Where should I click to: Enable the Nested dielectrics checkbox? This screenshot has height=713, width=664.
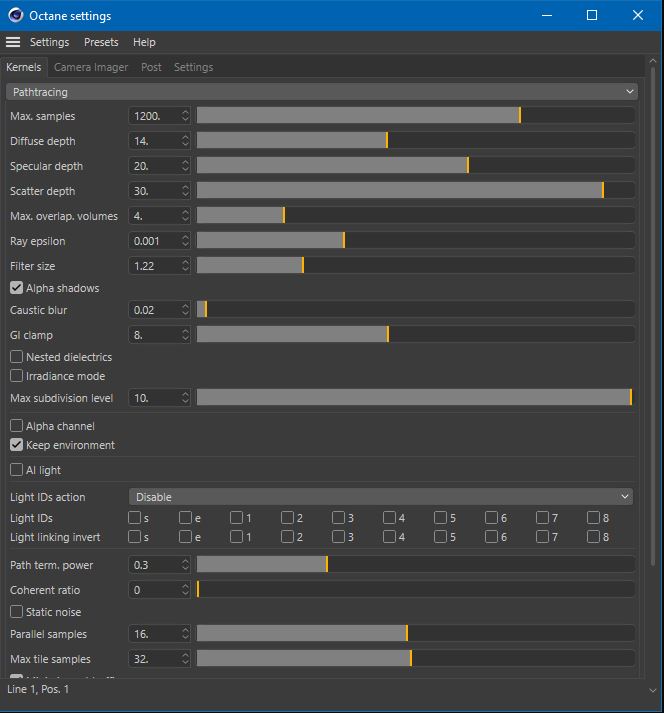pyautogui.click(x=16, y=357)
